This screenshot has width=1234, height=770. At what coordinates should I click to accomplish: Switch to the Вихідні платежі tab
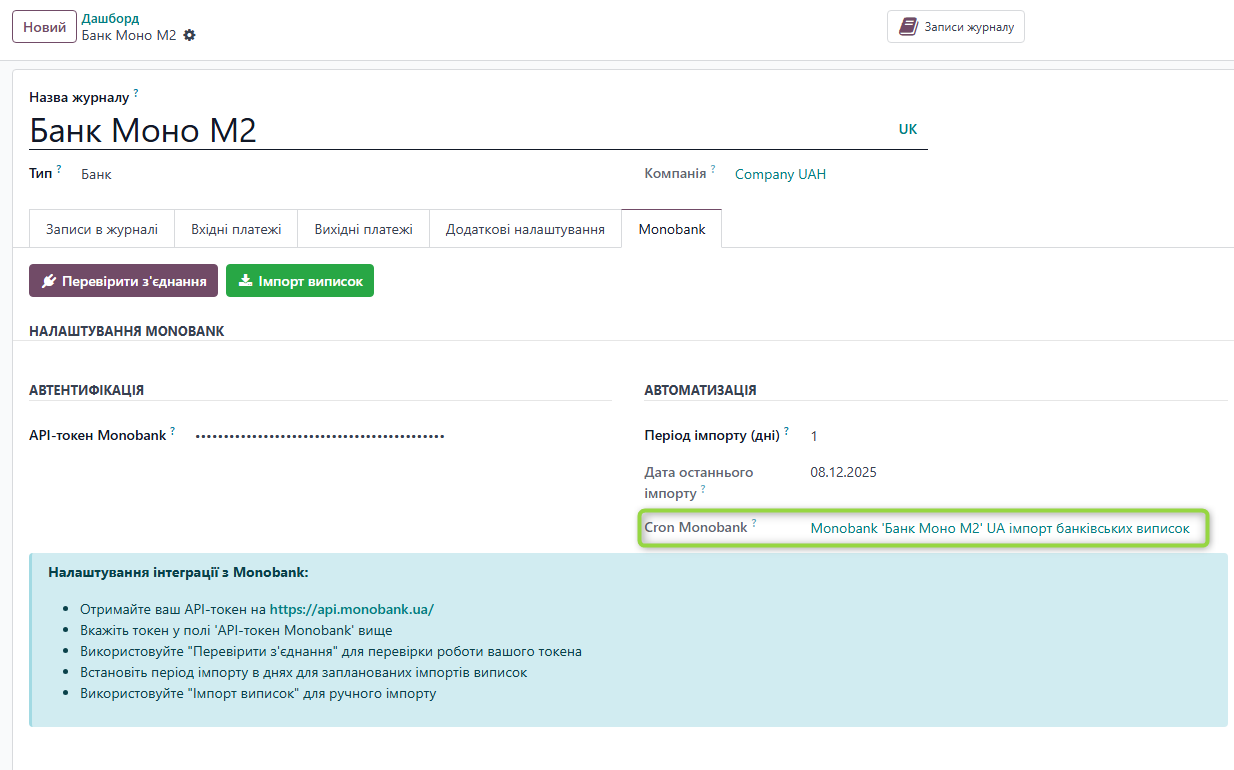(x=363, y=229)
